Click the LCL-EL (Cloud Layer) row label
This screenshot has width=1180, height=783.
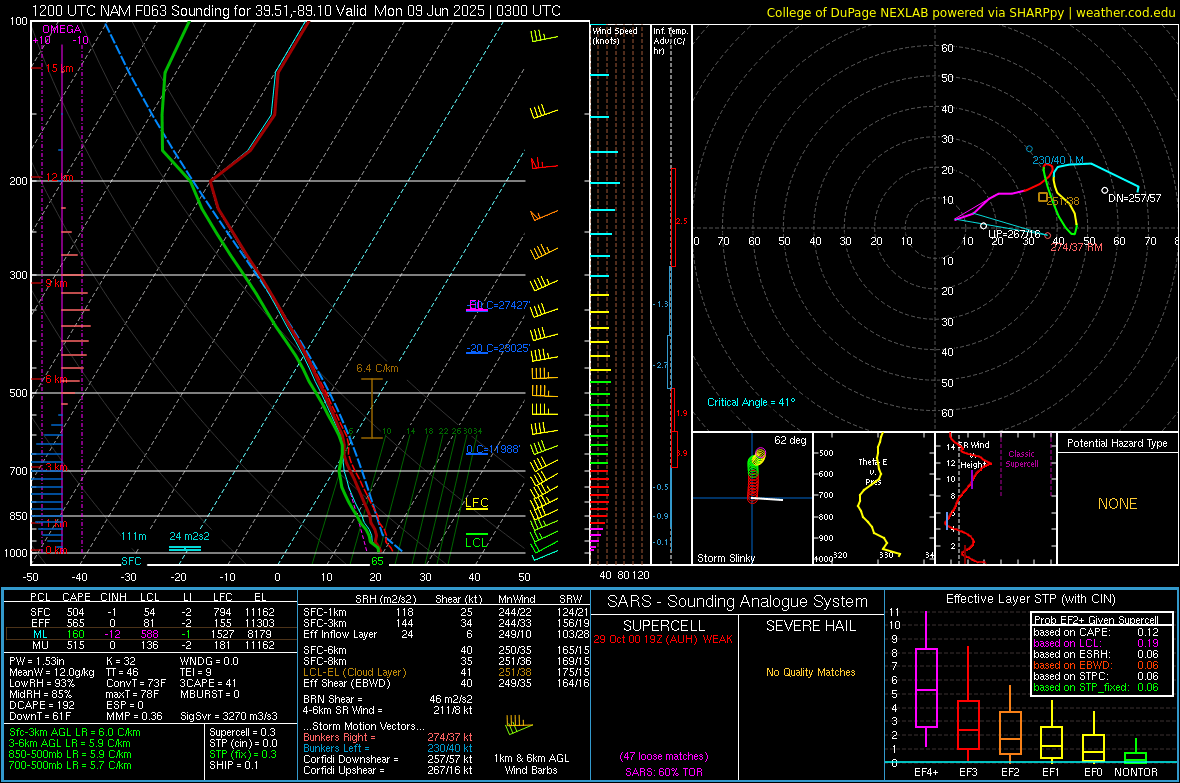[x=354, y=672]
